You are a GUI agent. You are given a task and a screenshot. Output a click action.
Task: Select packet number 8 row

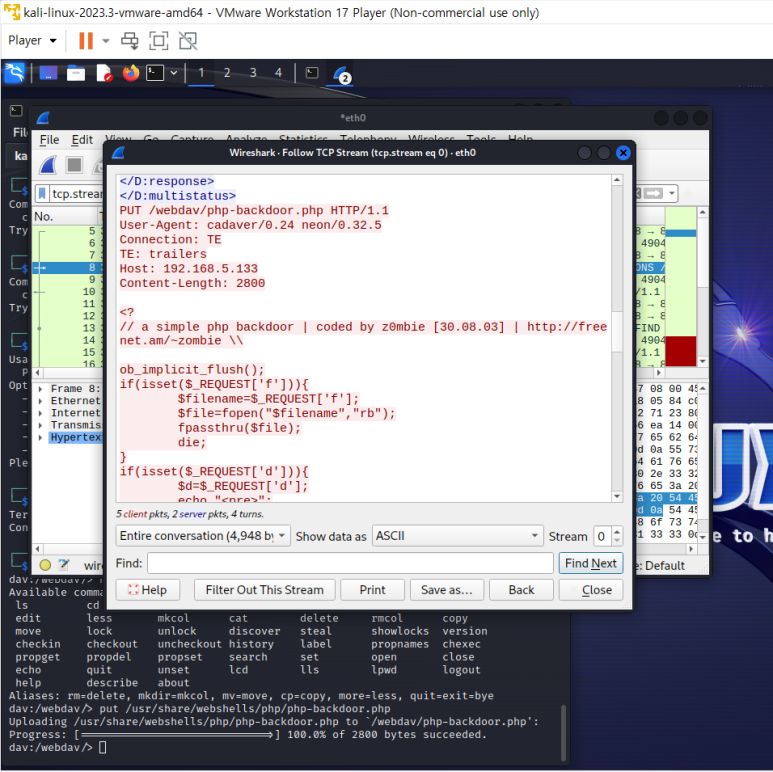pyautogui.click(x=68, y=268)
